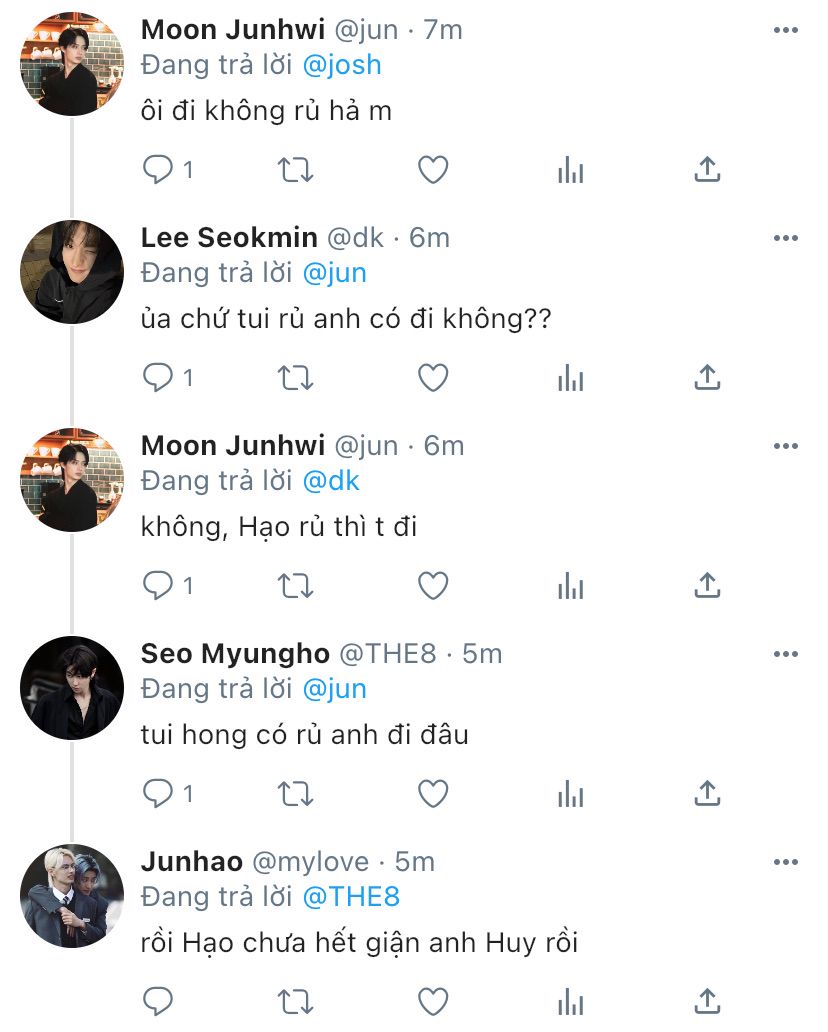Viewport: 828px width, 1032px height.
Task: Share Moon Junhwi's 'Hạo rủ thì t đi' tweet
Action: (x=707, y=586)
